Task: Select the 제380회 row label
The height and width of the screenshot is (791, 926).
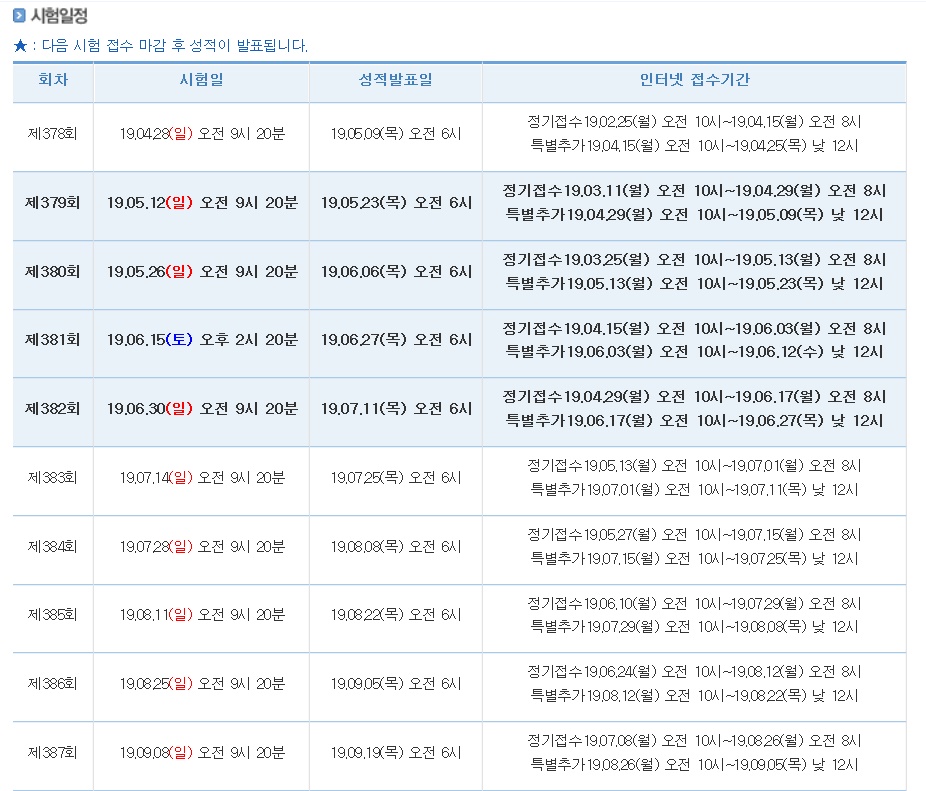Action: pyautogui.click(x=53, y=272)
